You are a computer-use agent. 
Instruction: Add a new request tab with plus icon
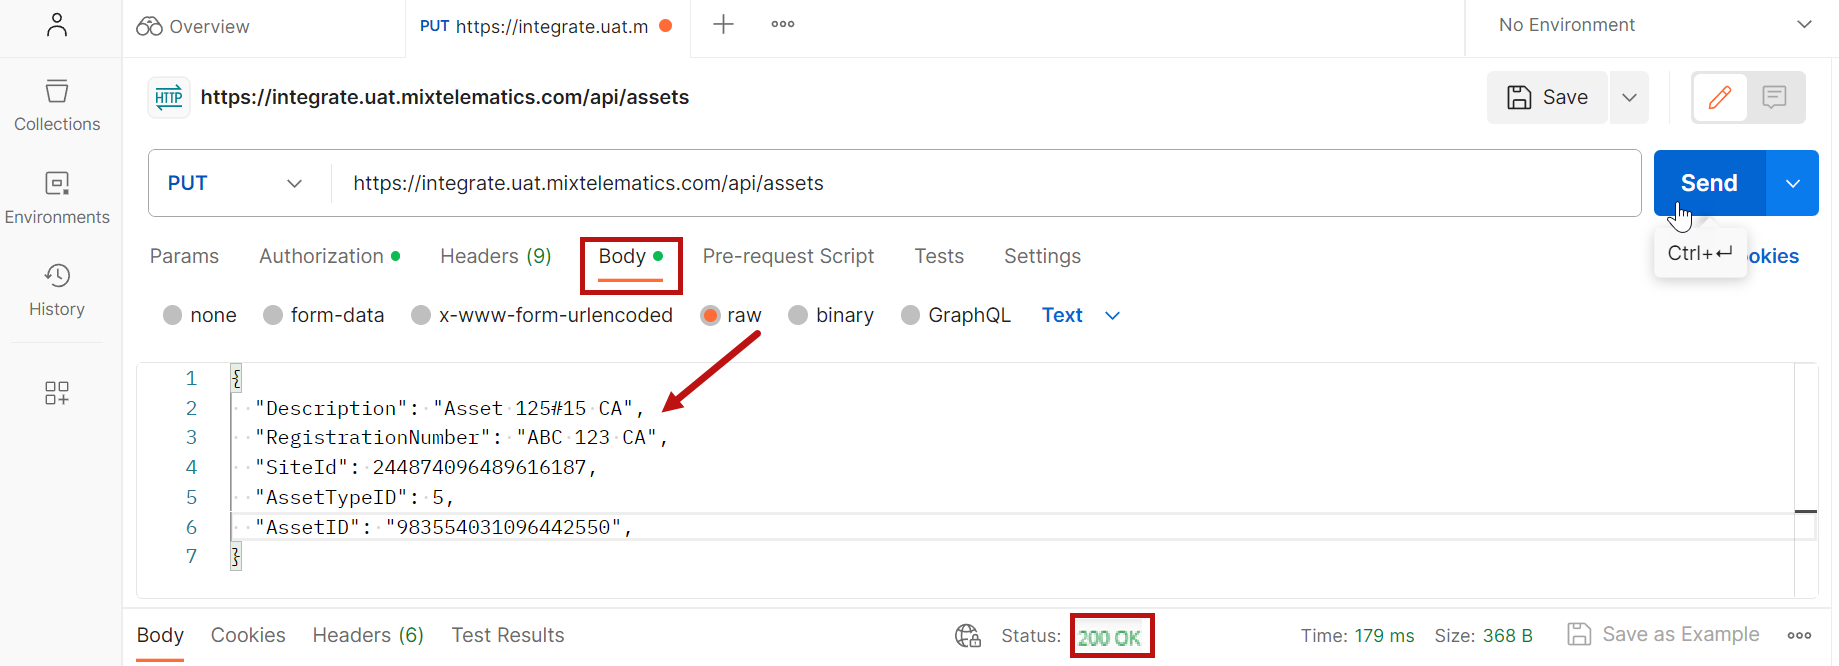723,24
